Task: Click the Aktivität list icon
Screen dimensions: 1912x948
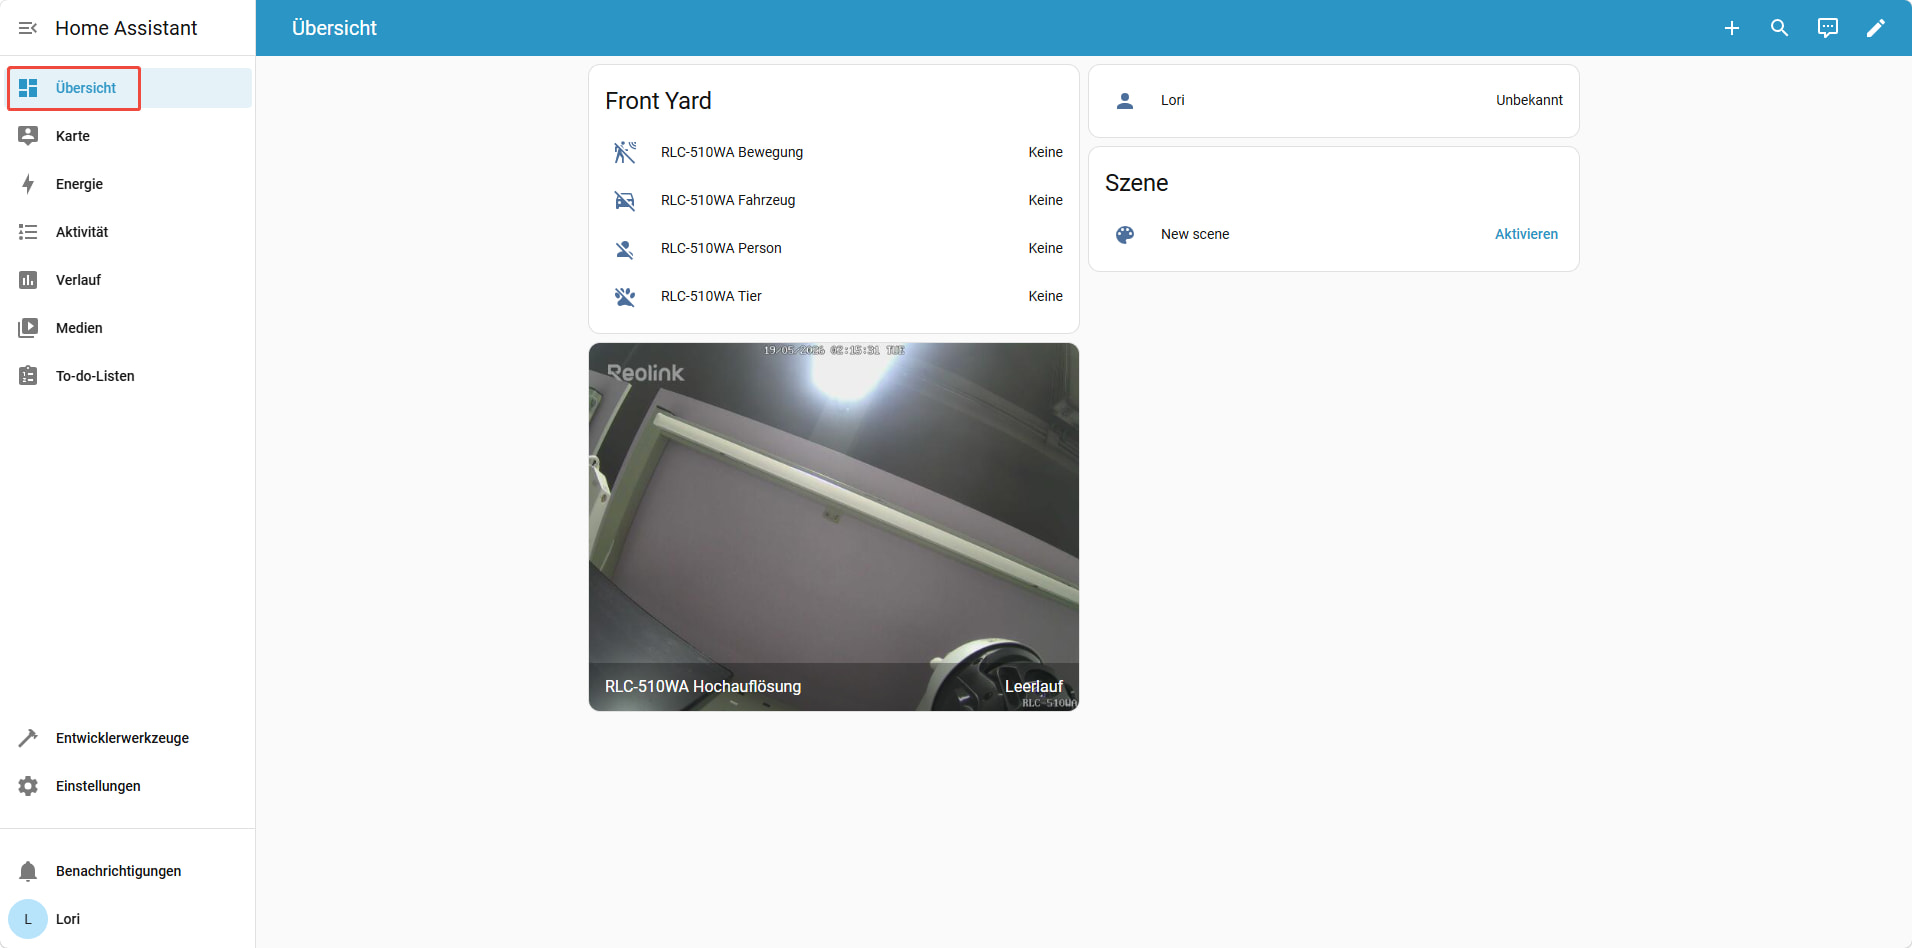Action: [x=28, y=232]
